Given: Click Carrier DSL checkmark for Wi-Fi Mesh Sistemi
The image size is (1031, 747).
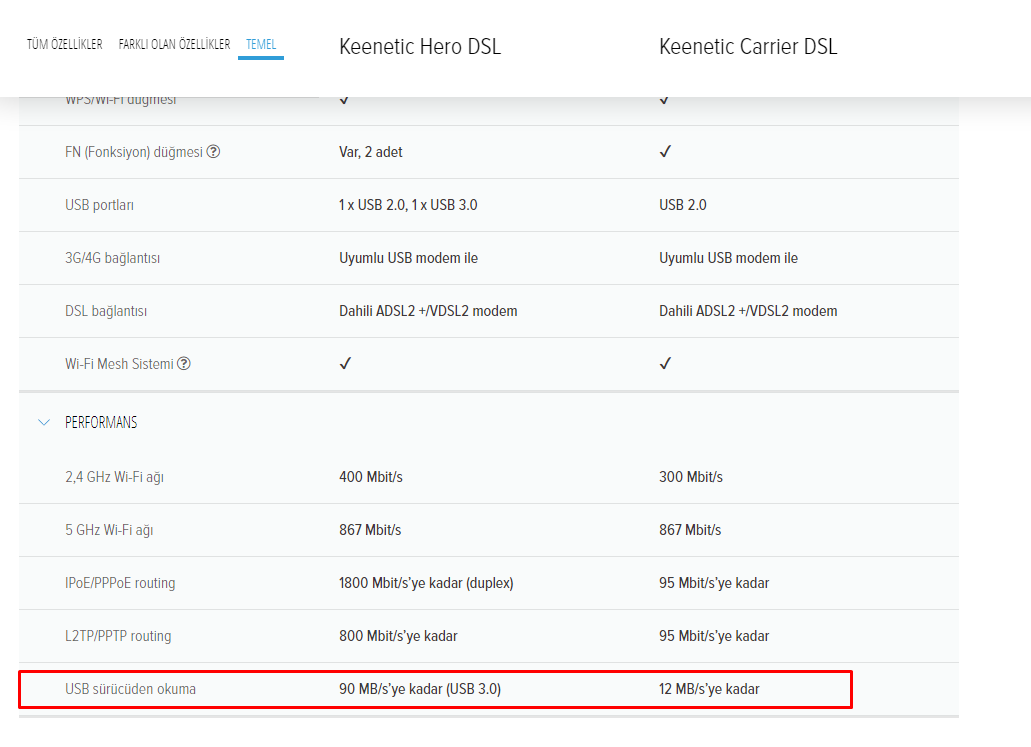Looking at the screenshot, I should (x=665, y=363).
